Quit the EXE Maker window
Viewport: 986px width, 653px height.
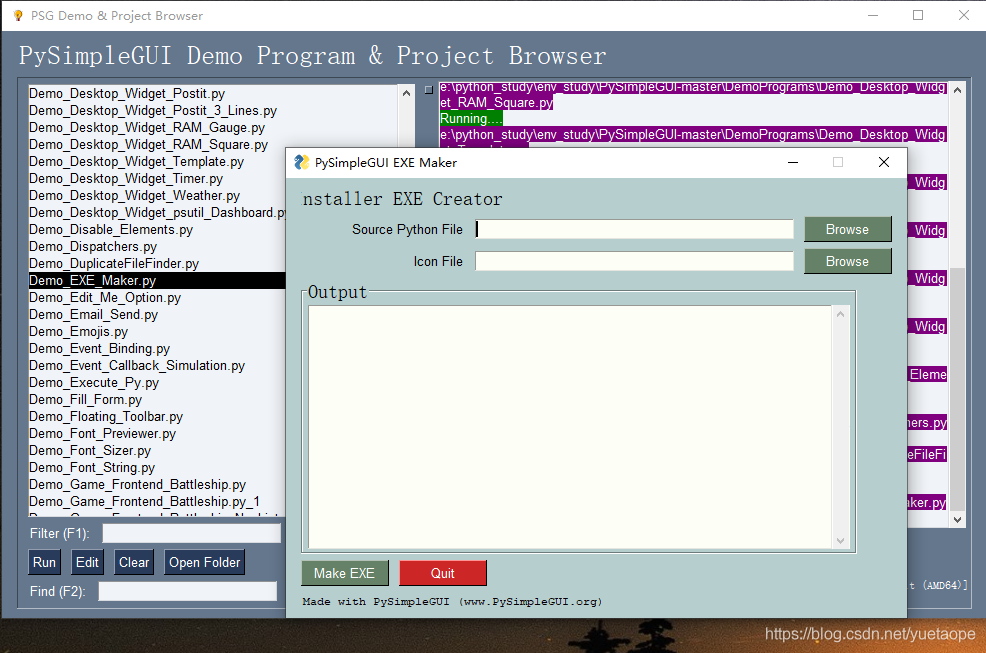443,573
